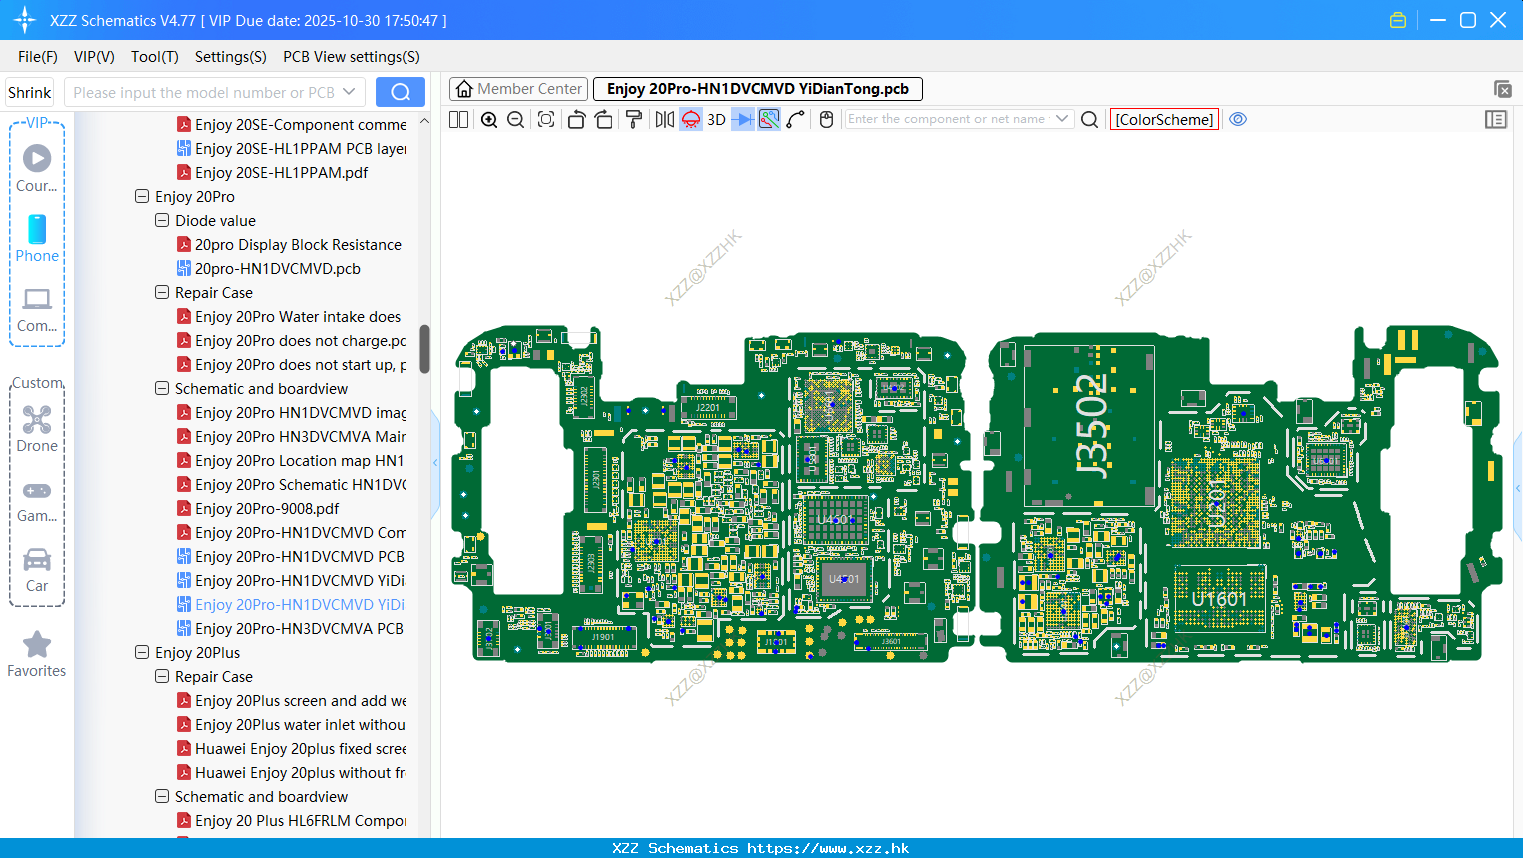Select the route line tool
This screenshot has width=1523, height=858.
(796, 119)
